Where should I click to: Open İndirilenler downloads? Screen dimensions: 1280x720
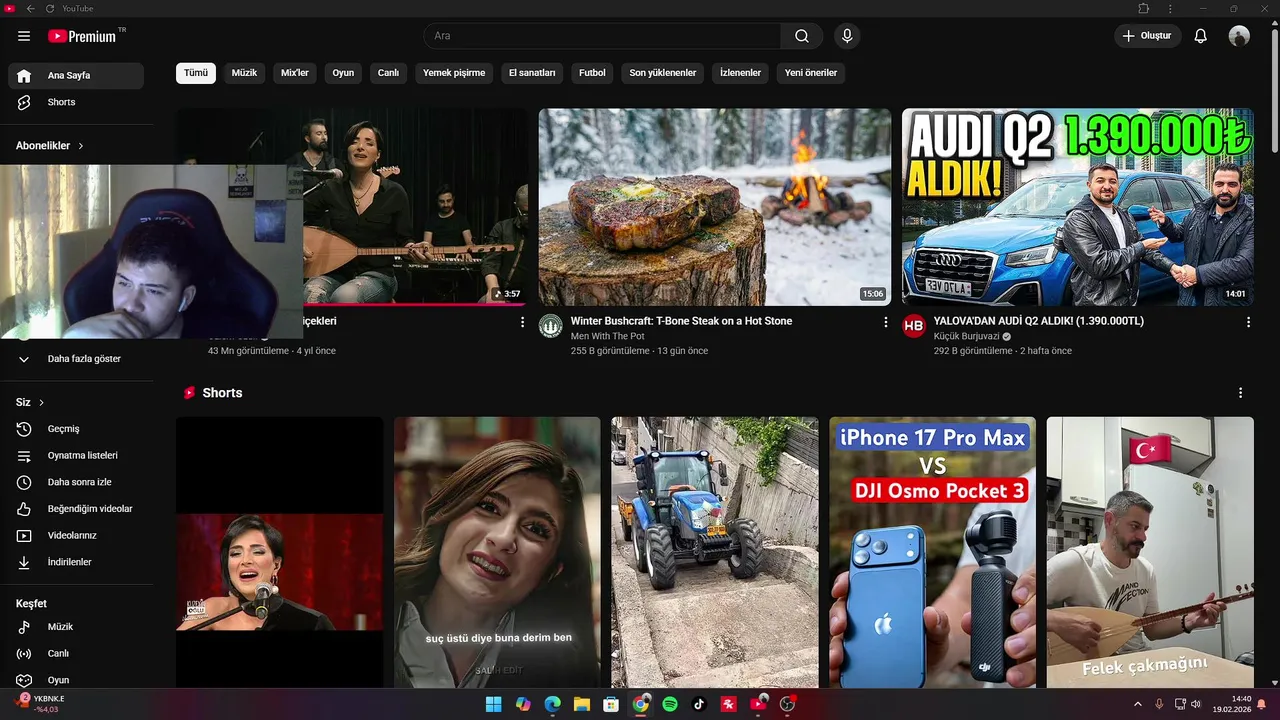pos(76,562)
